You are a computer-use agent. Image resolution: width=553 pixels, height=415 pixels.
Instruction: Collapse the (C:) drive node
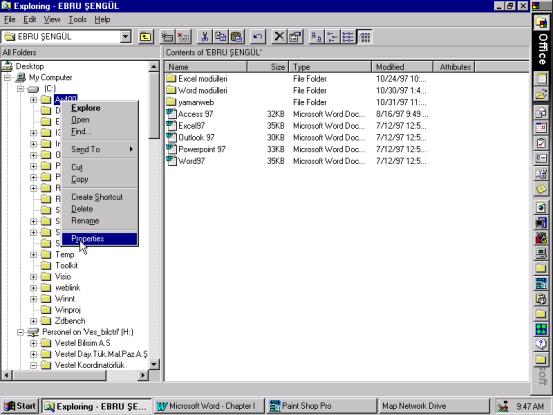click(21, 89)
